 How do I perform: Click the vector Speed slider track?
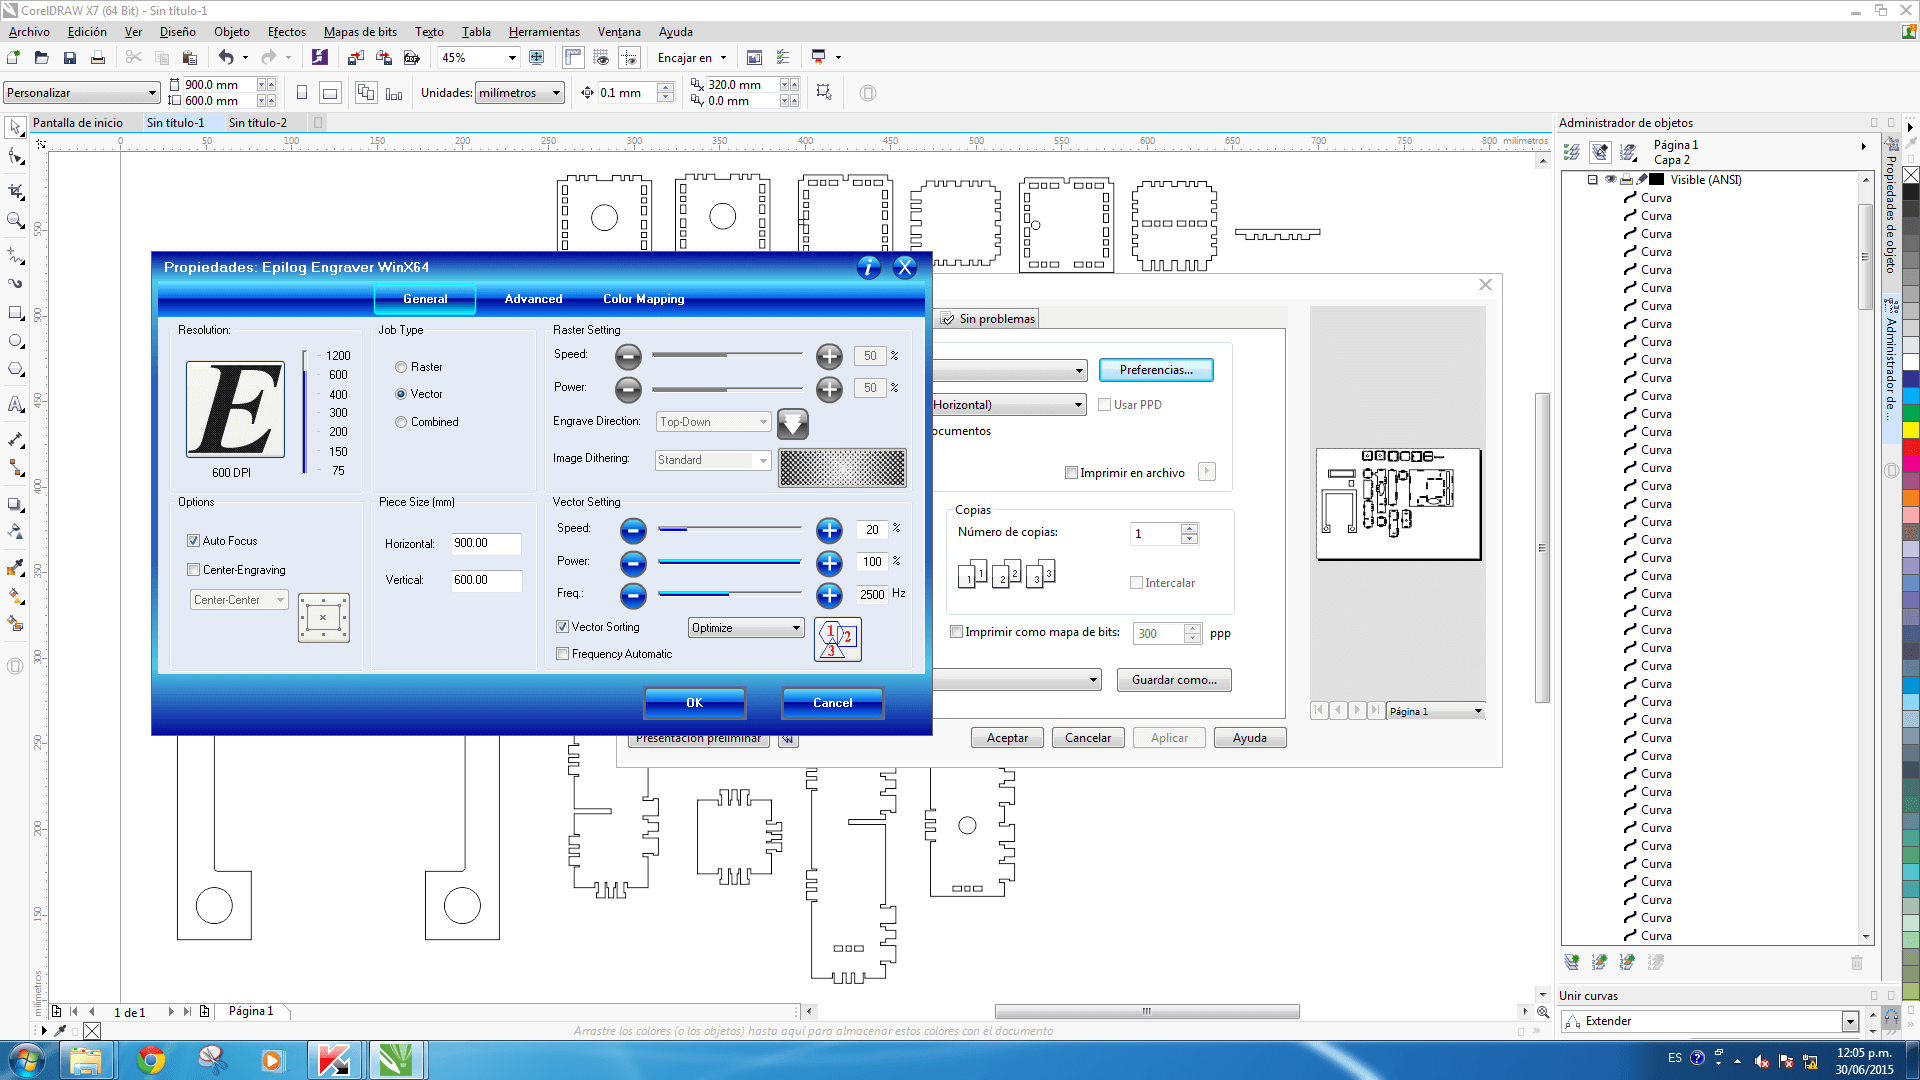click(729, 529)
